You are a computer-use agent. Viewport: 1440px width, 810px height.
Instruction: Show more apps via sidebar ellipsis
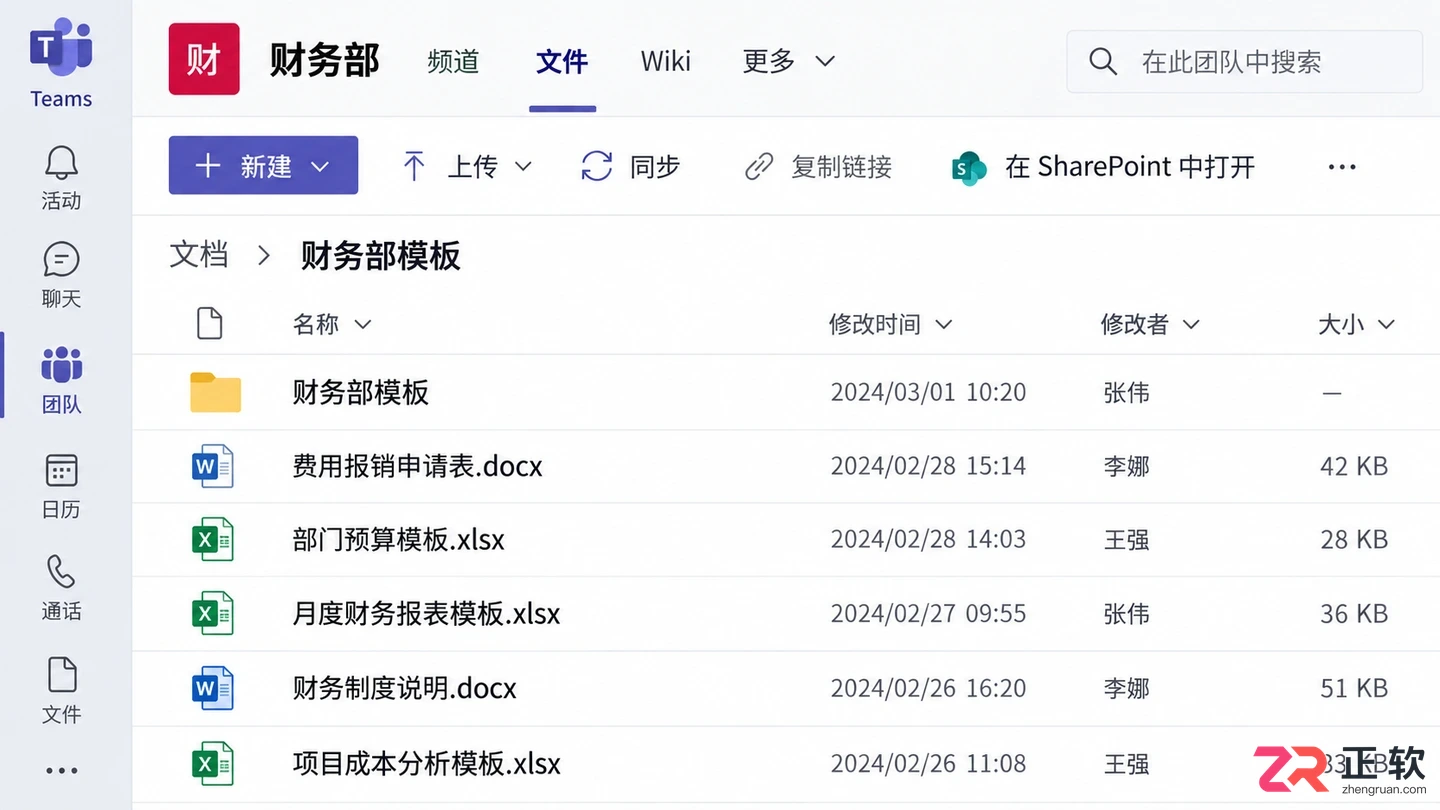(61, 771)
